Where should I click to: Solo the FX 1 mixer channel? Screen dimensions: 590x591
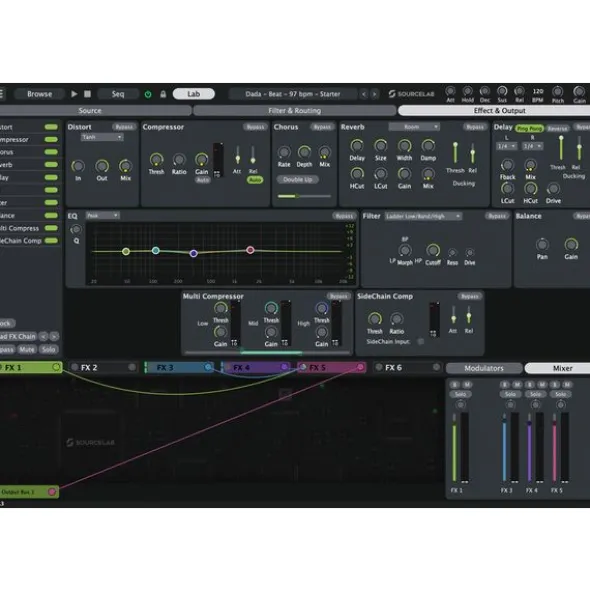[460, 394]
